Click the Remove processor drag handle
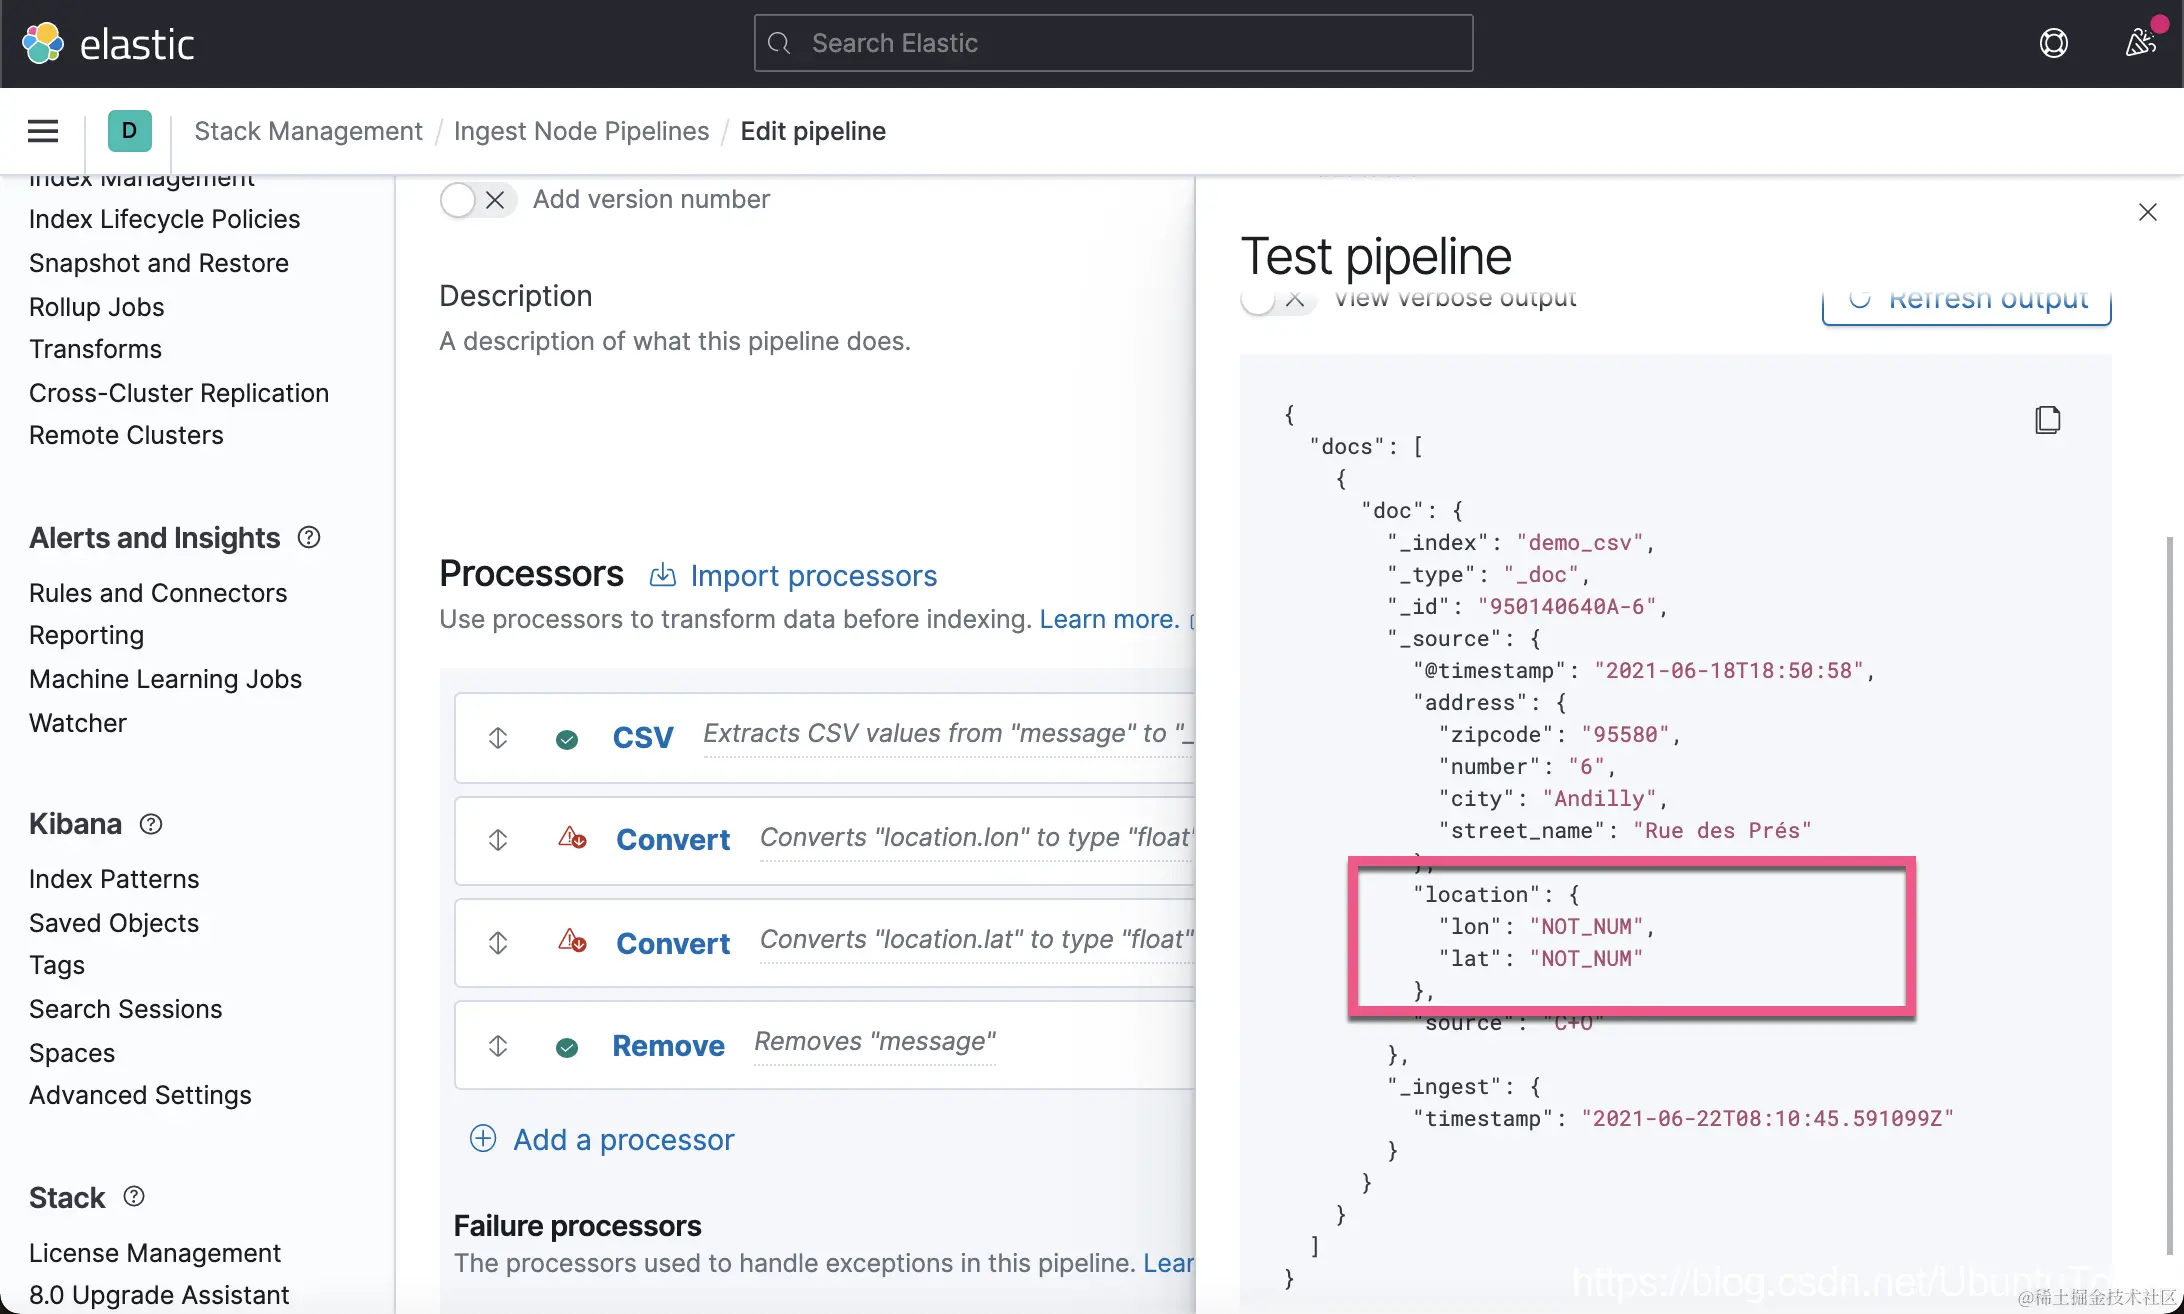Viewport: 2184px width, 1314px height. coord(498,1046)
